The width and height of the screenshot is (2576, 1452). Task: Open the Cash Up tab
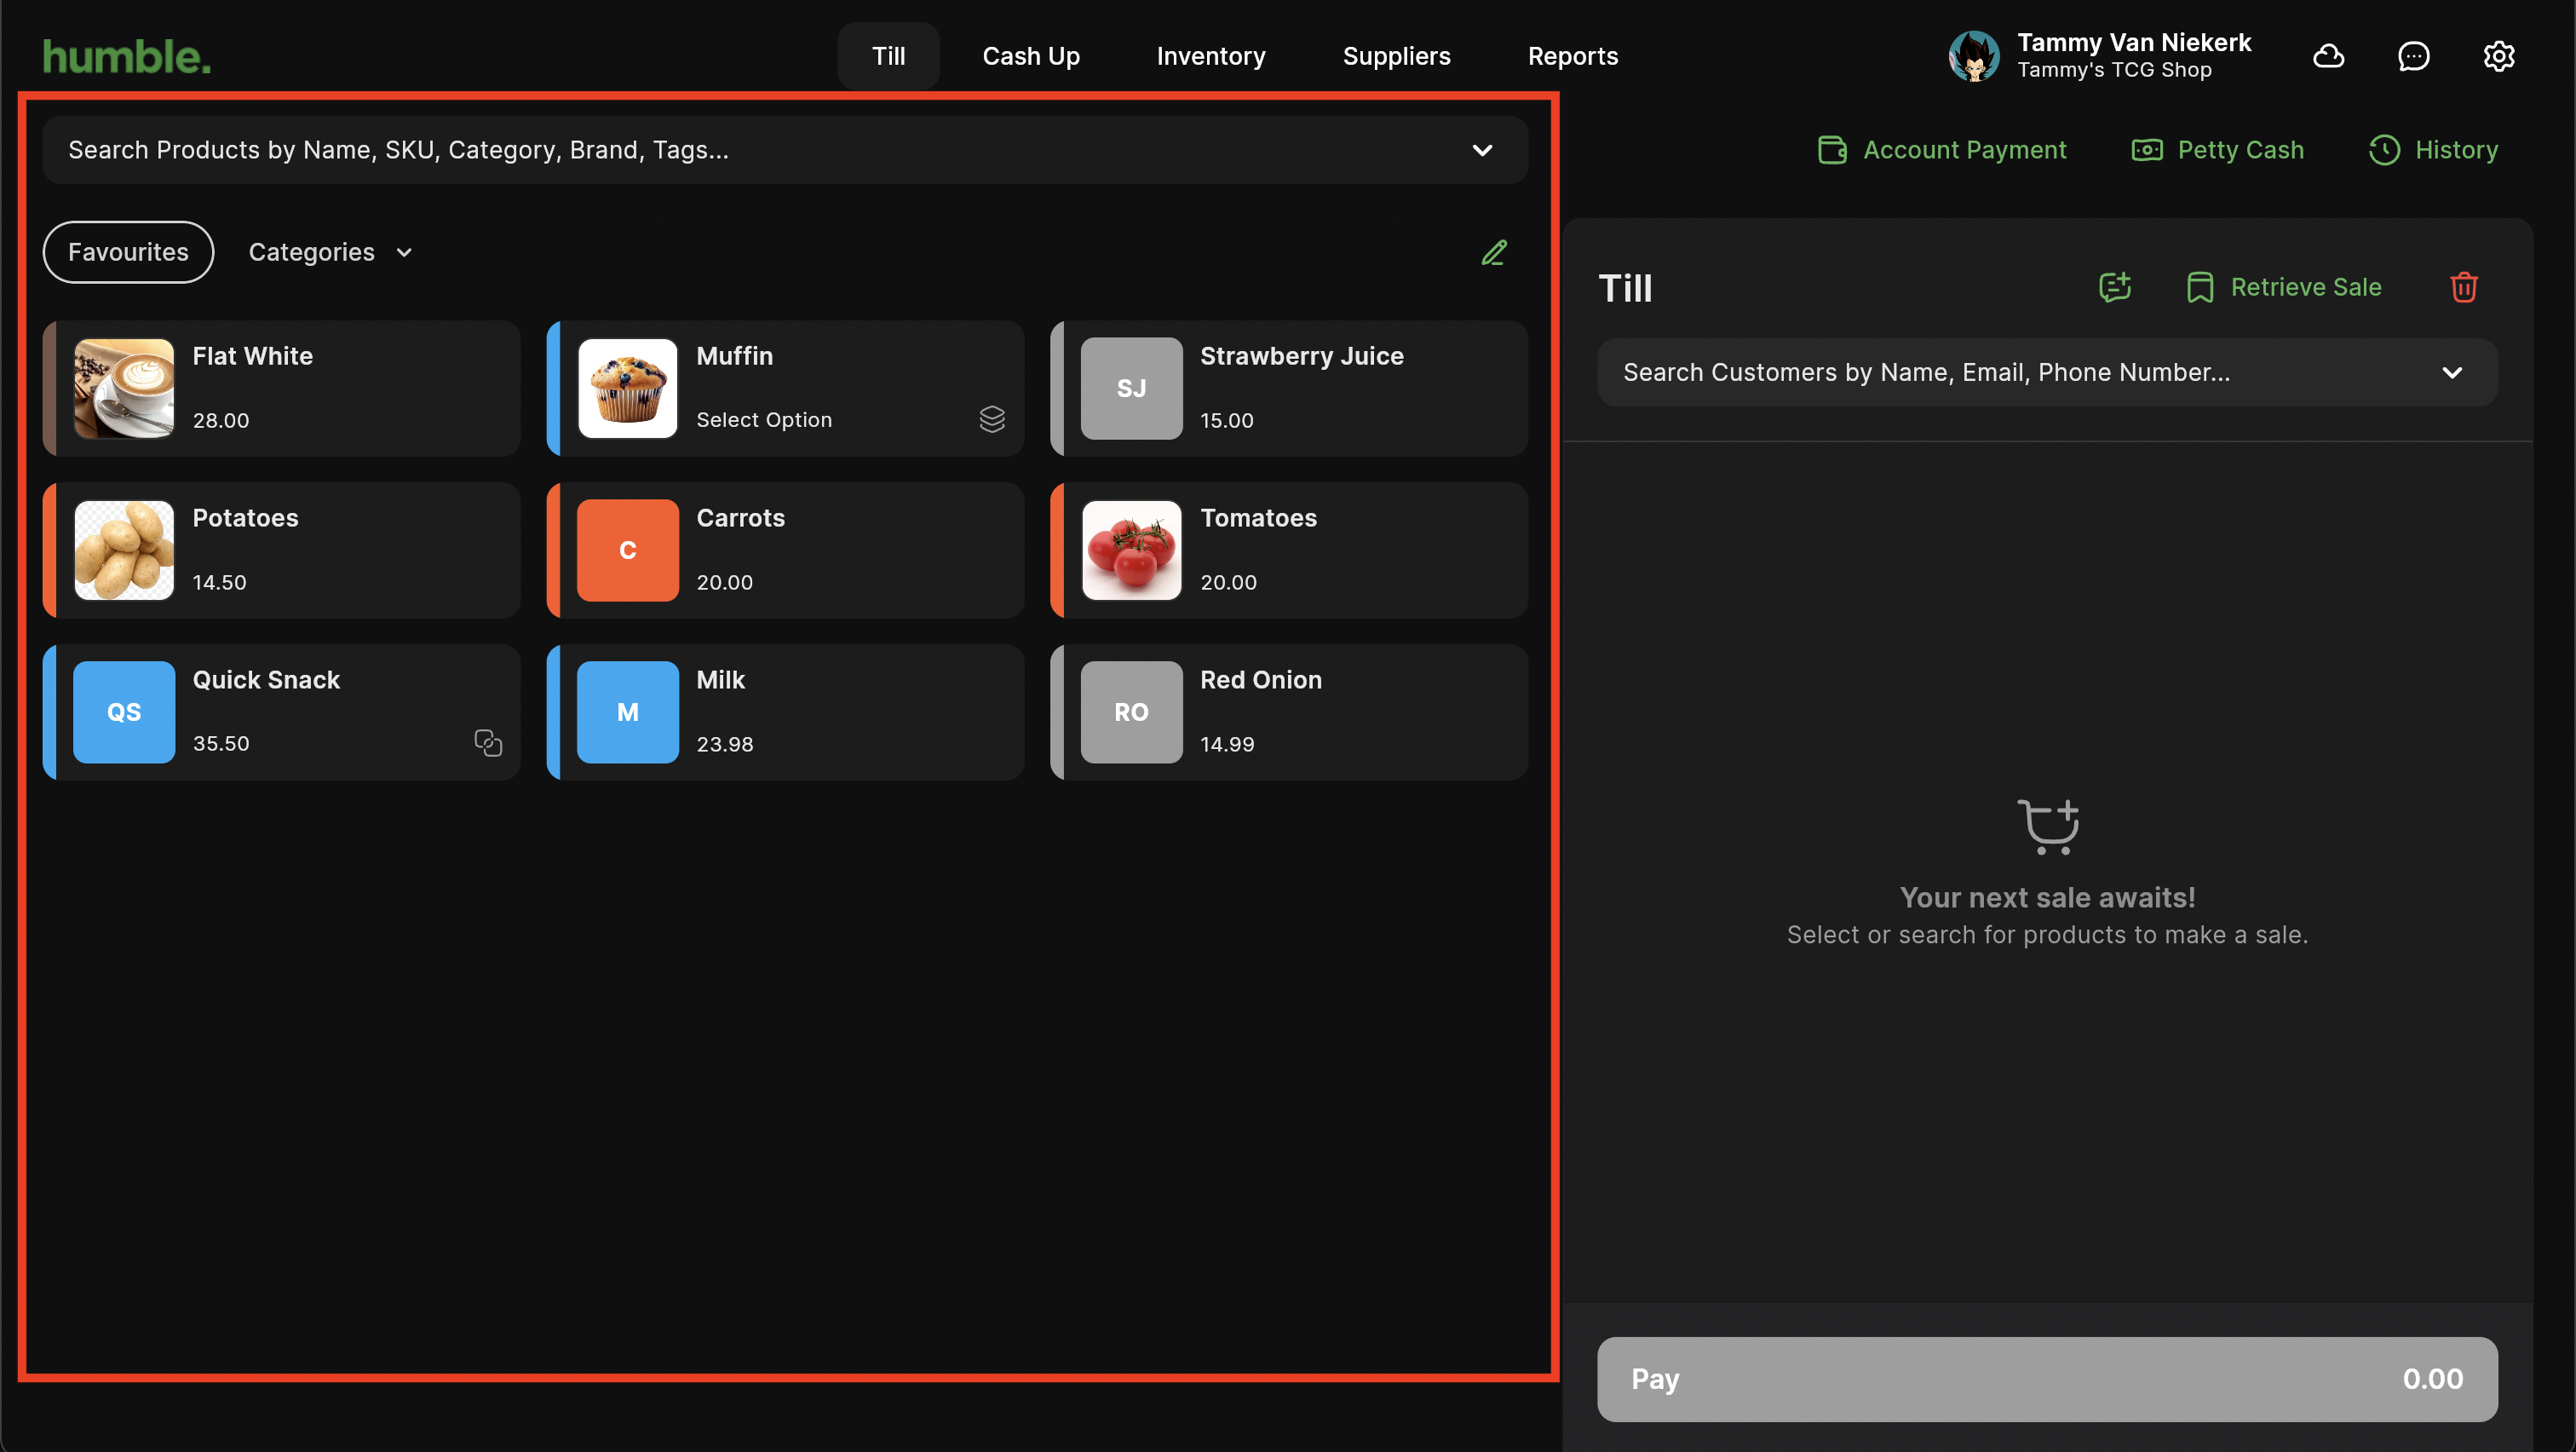[1030, 56]
